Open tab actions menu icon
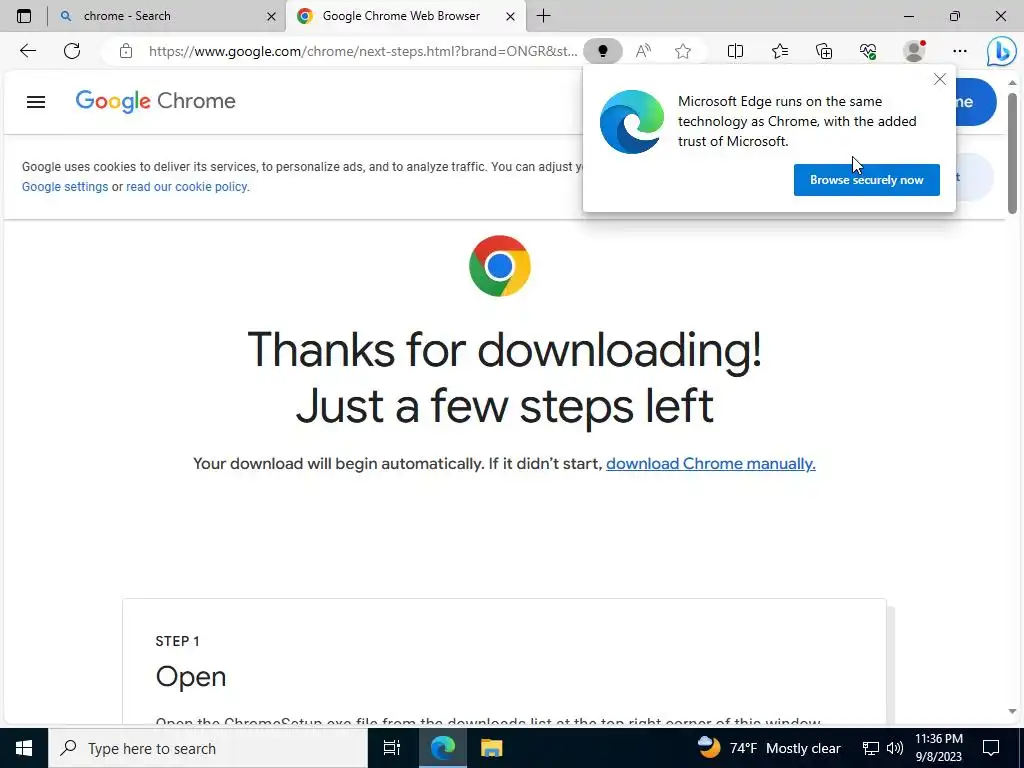The width and height of the screenshot is (1024, 768). (24, 16)
